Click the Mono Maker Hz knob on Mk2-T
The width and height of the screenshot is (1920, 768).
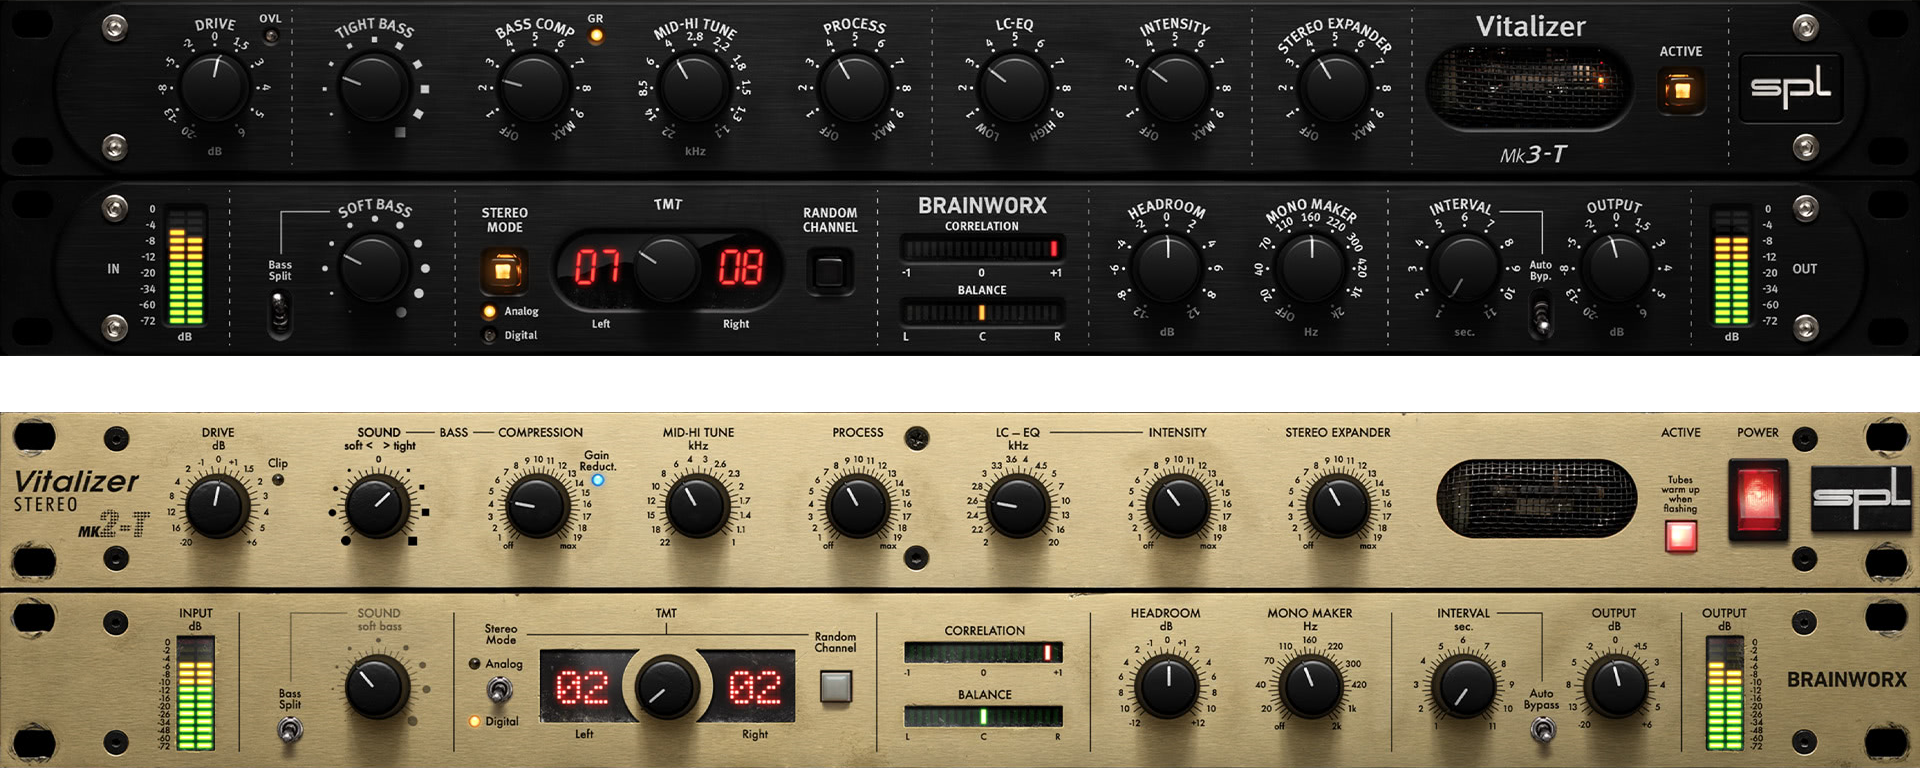pyautogui.click(x=1311, y=687)
